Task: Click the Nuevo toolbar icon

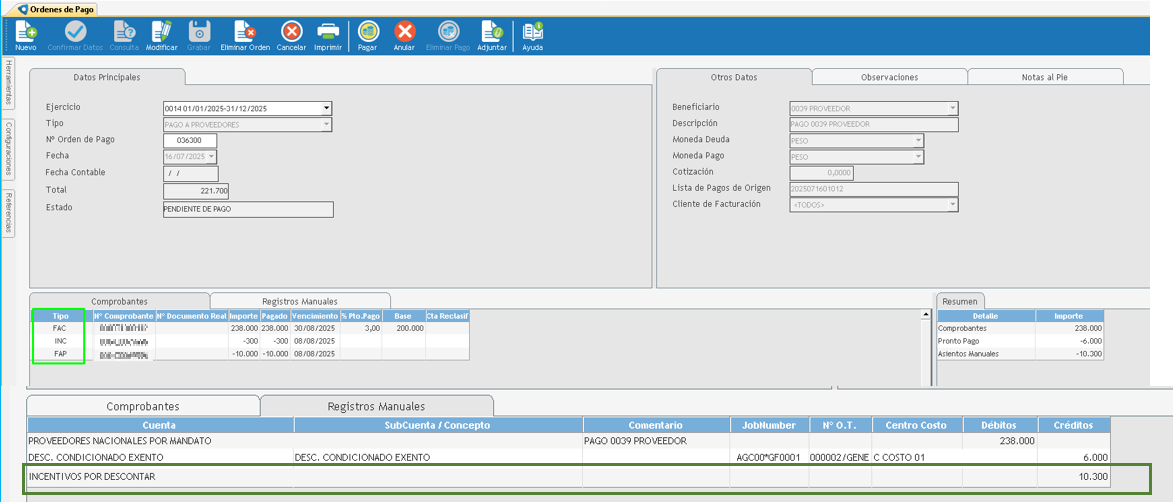Action: (25, 32)
